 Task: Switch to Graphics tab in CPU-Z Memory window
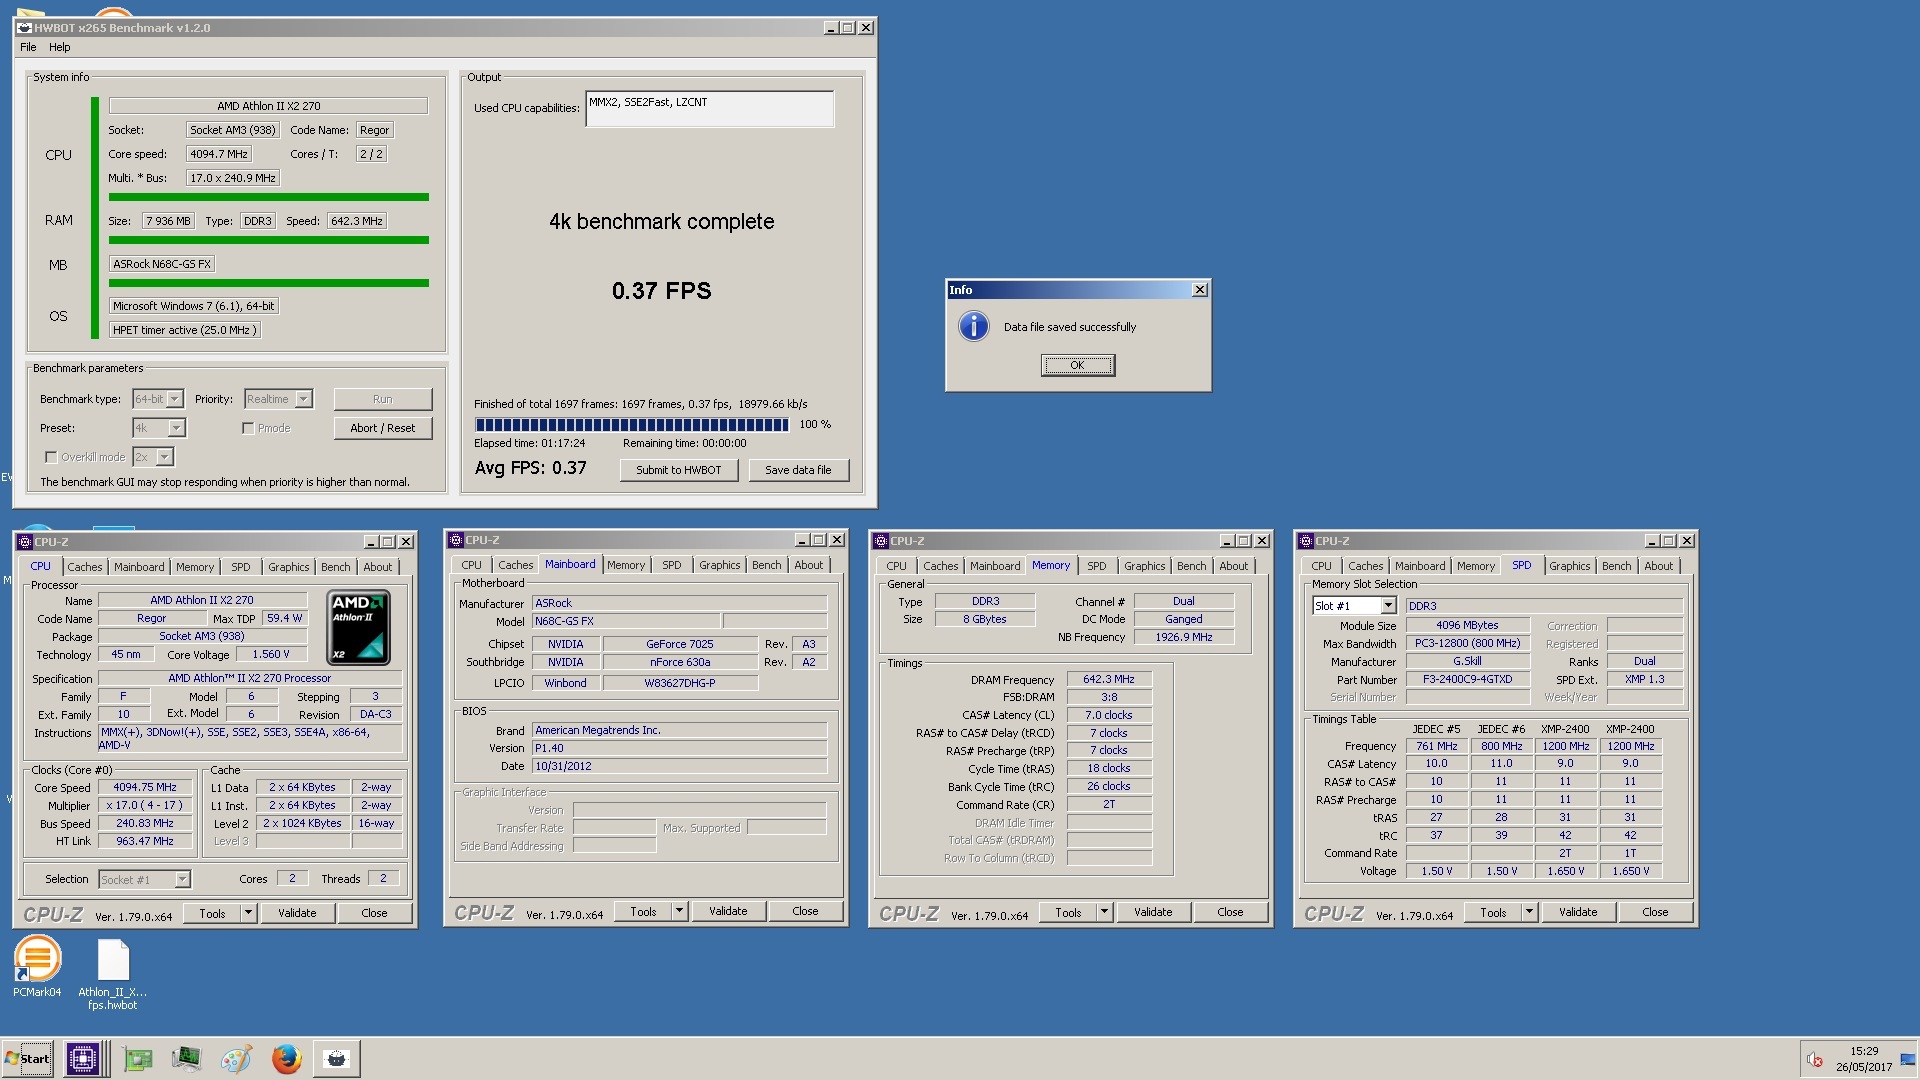[x=1144, y=566]
